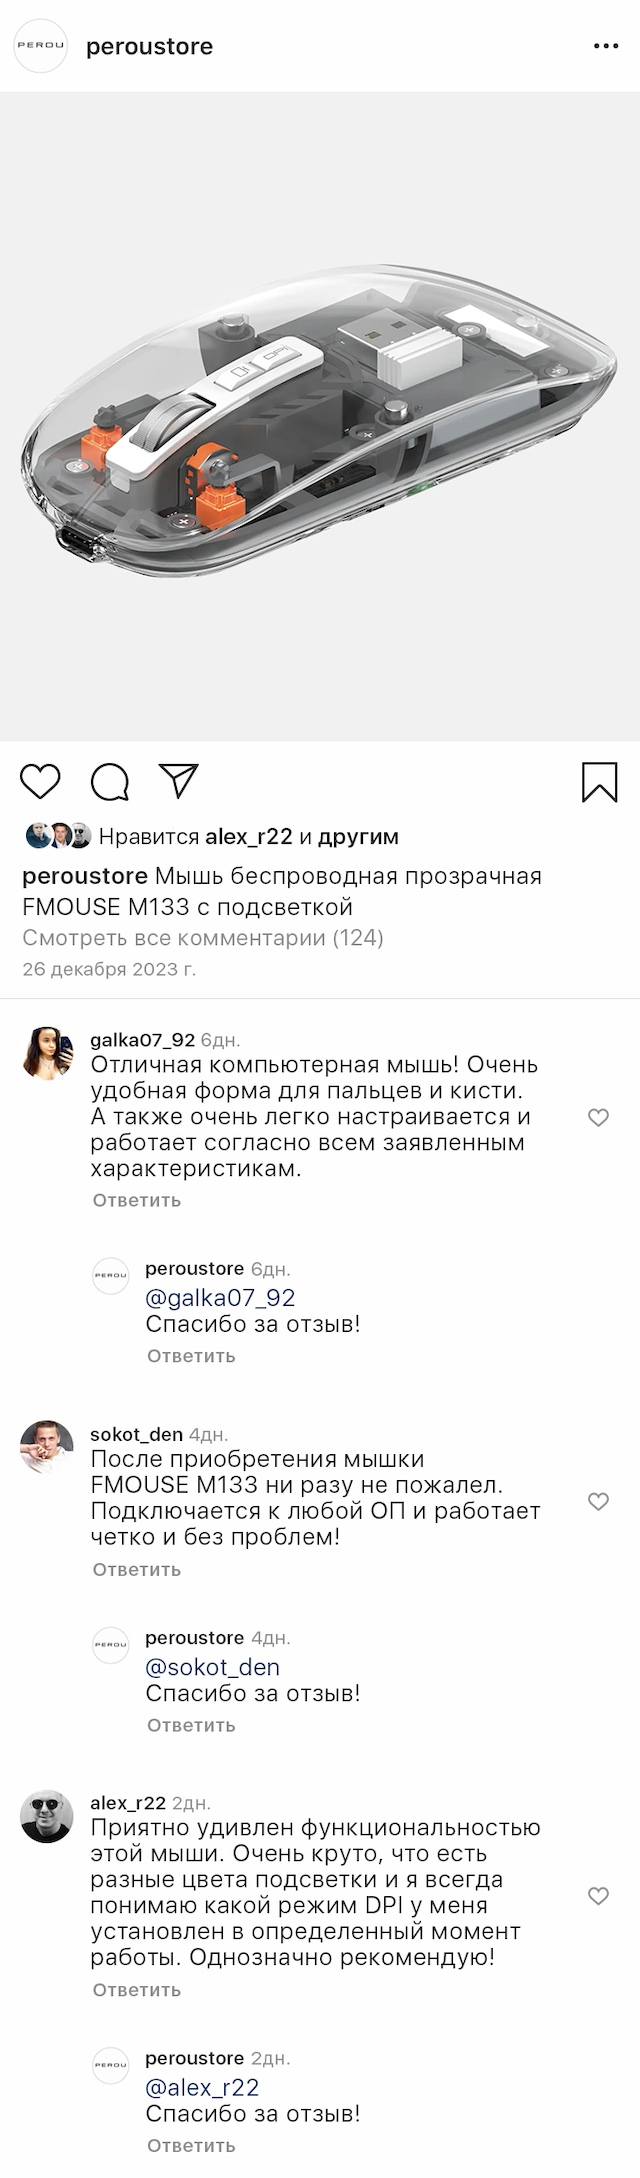The image size is (640, 2178).
Task: Reply to alex_r22's comment
Action: (x=137, y=1990)
